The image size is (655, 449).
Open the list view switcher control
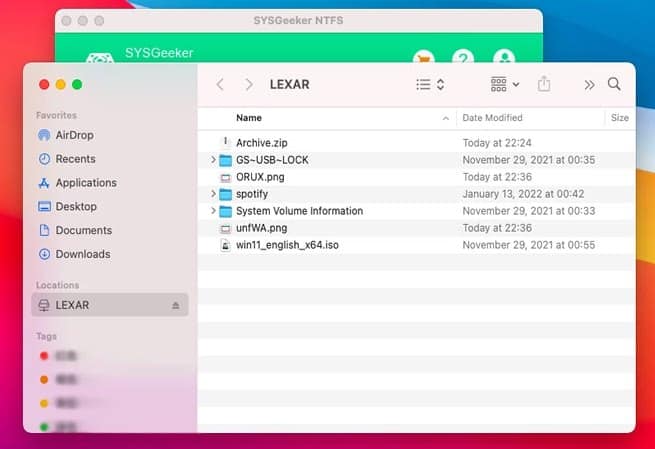(430, 84)
